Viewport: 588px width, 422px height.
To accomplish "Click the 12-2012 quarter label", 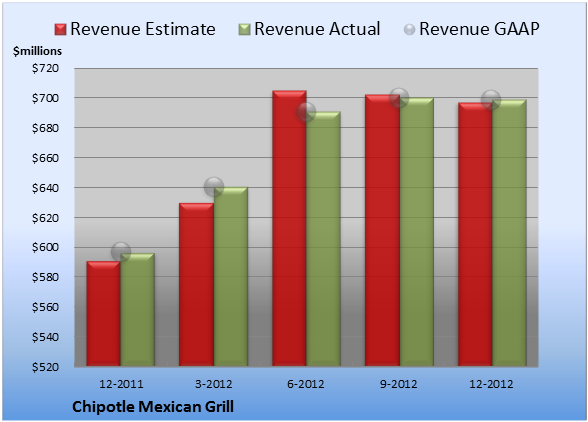I will click(x=491, y=384).
